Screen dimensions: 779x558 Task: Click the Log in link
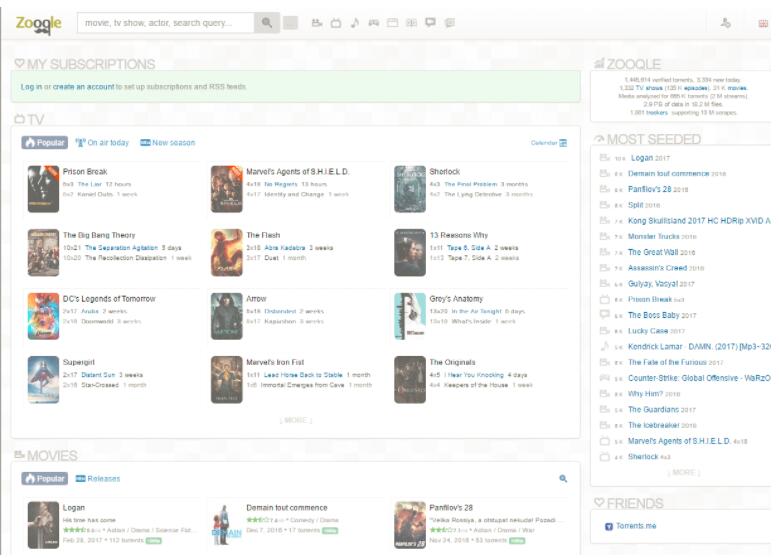pos(31,86)
